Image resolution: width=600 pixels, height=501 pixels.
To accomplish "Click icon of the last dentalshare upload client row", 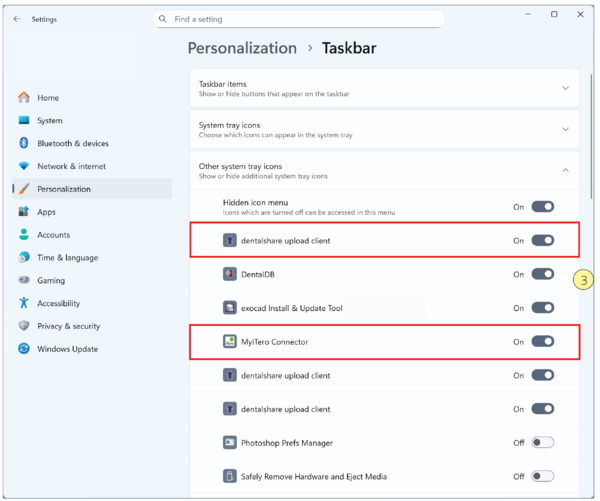I will point(230,409).
